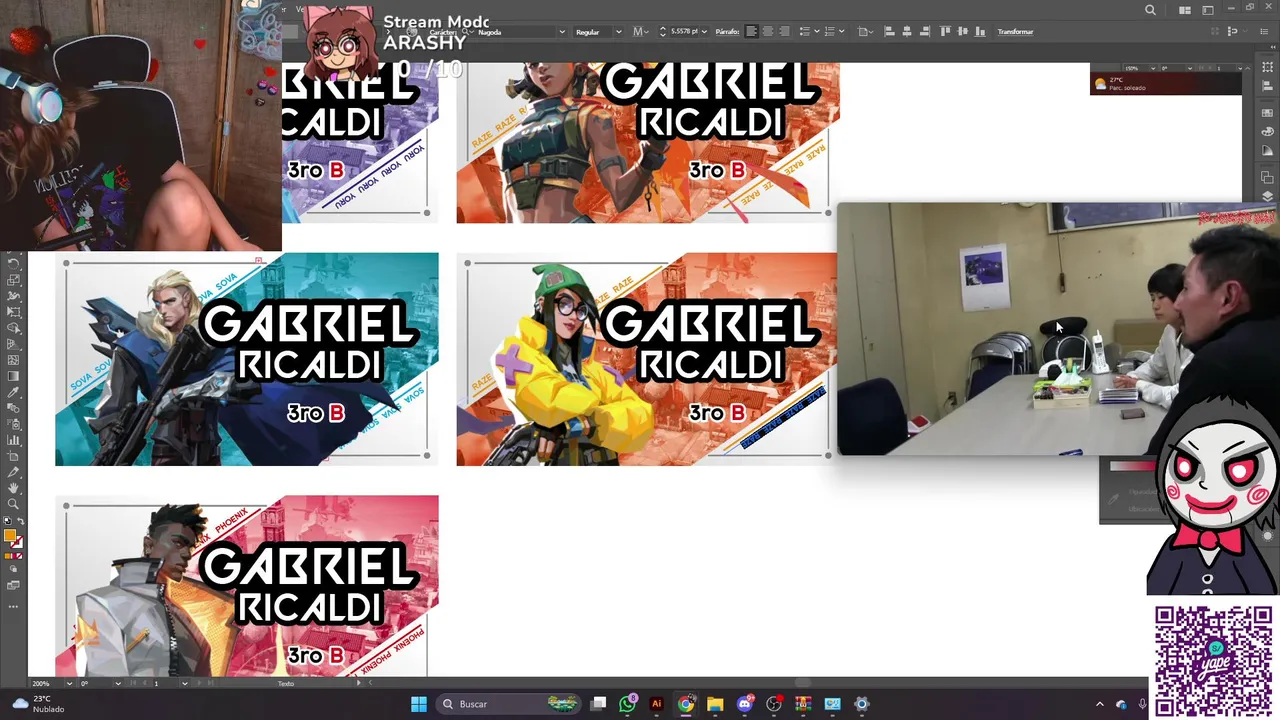Open the rotate view angle dropdown
This screenshot has width=1280, height=720.
pos(117,684)
